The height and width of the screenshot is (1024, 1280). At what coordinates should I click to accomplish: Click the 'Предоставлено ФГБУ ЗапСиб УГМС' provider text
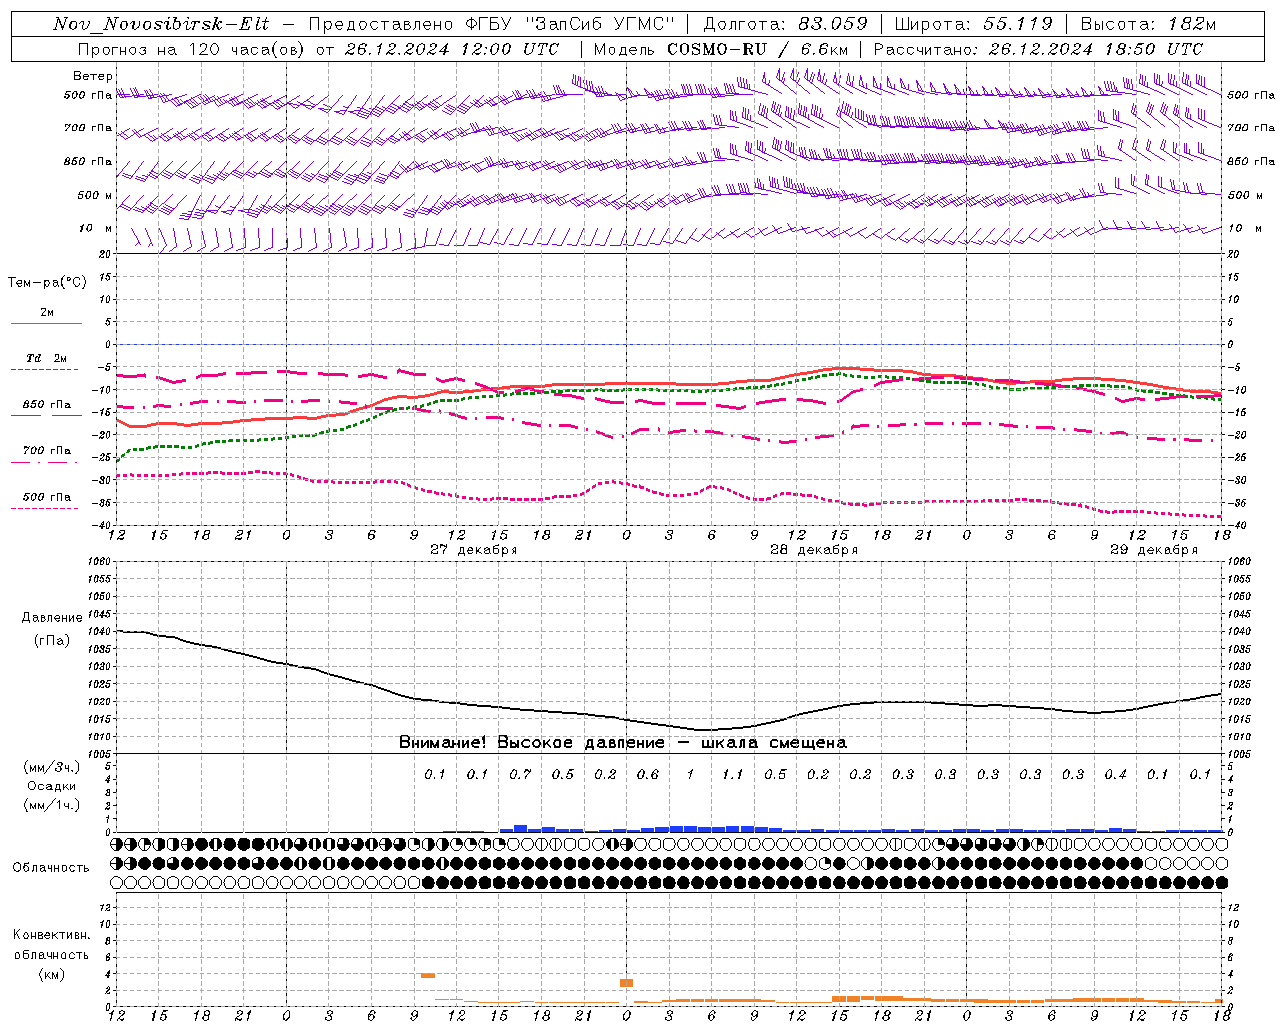point(492,24)
